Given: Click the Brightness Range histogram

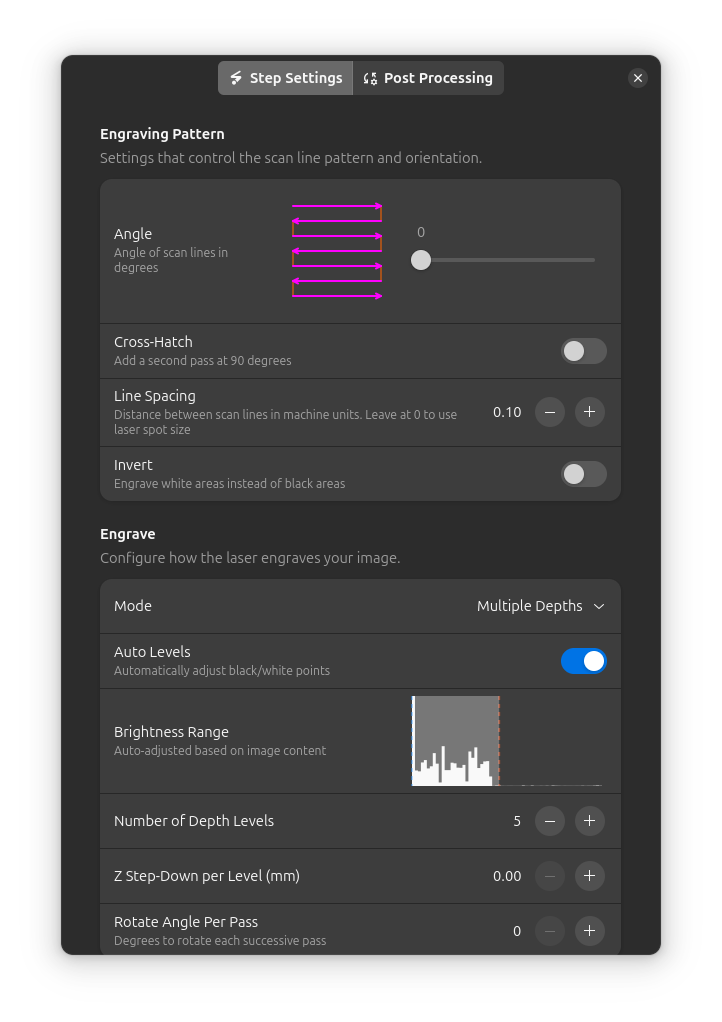Looking at the screenshot, I should [x=508, y=741].
